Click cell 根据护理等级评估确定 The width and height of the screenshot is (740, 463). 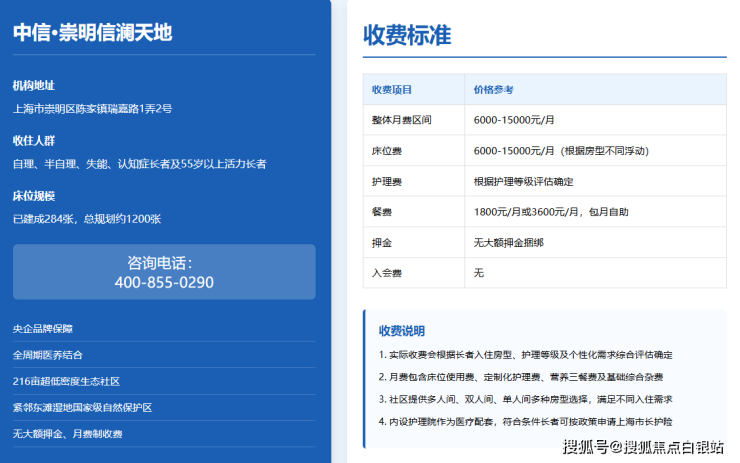tap(596, 181)
